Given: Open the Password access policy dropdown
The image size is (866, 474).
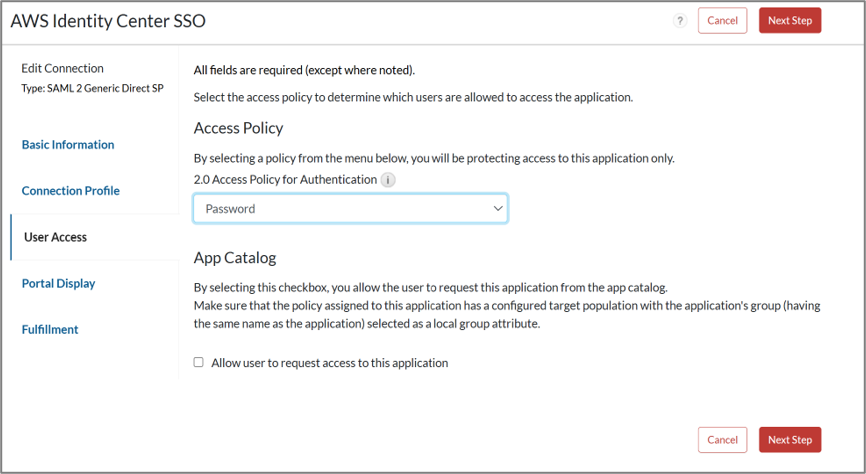Looking at the screenshot, I should pyautogui.click(x=350, y=209).
